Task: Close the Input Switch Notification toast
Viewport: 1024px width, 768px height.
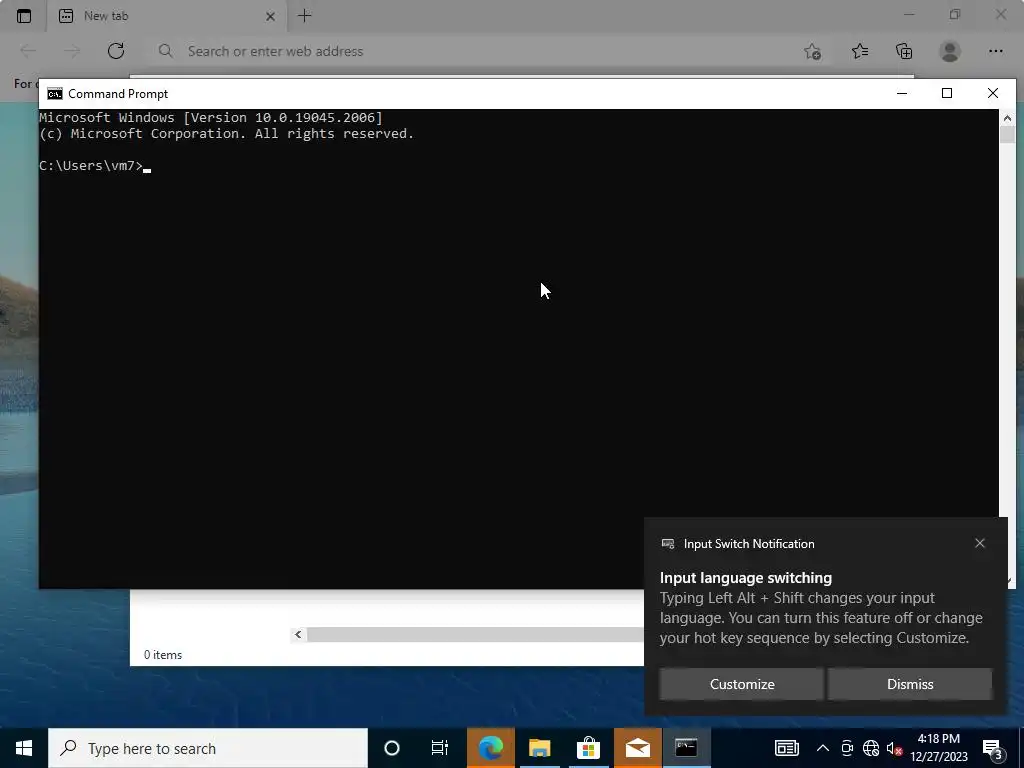Action: (980, 543)
